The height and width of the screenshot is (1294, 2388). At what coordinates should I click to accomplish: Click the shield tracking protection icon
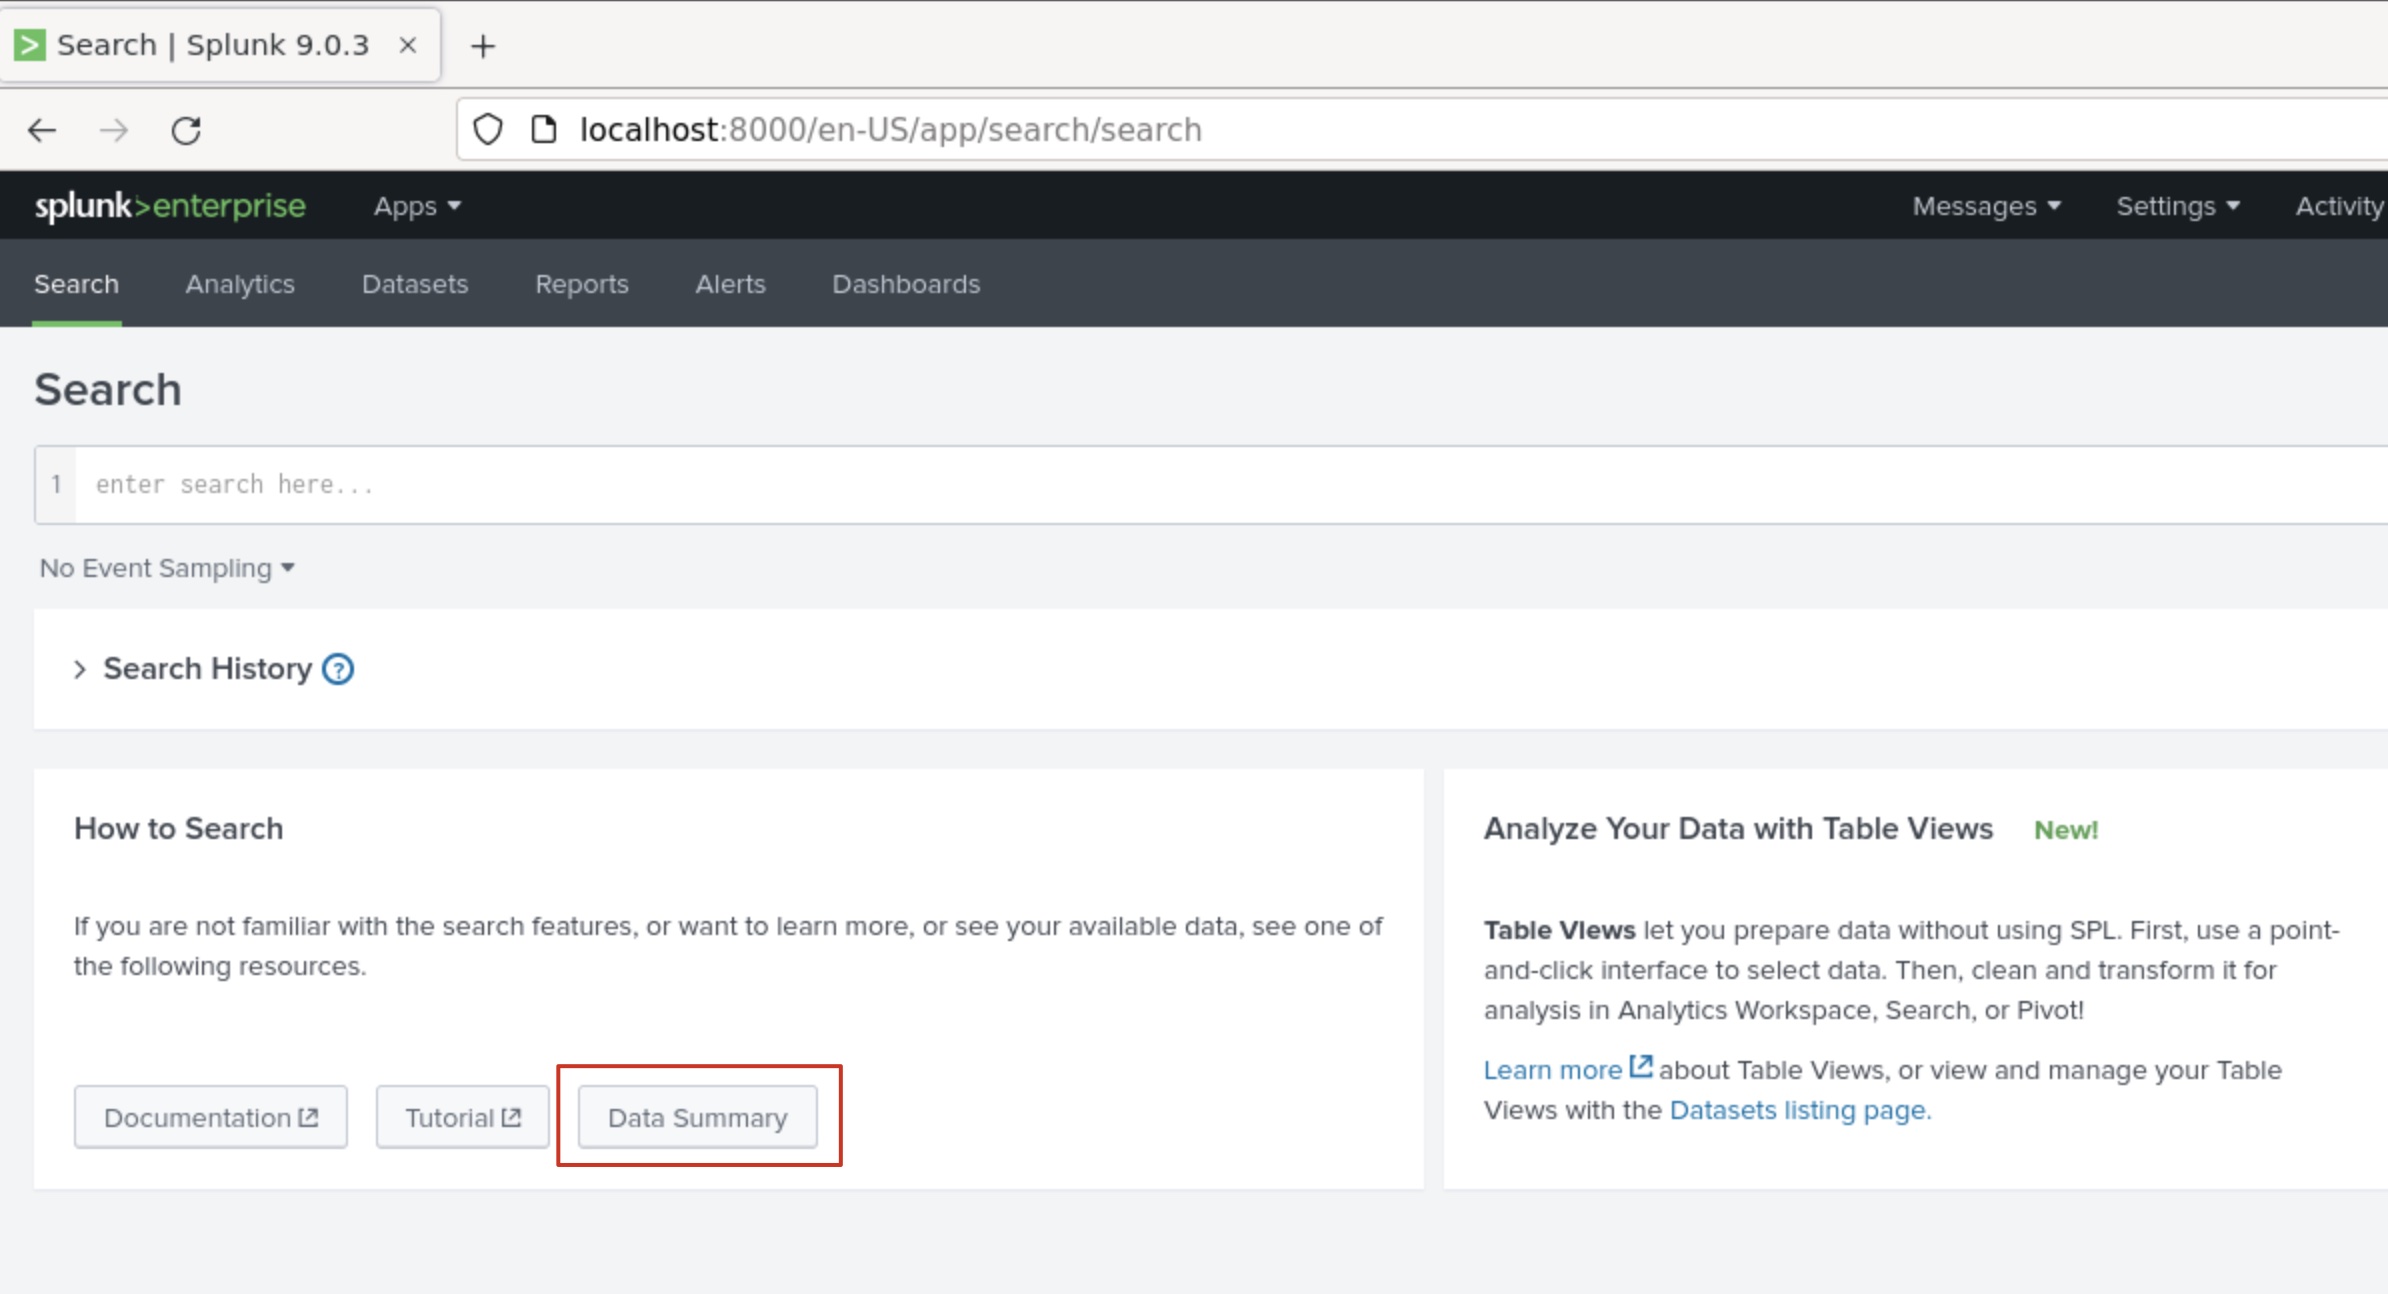pyautogui.click(x=488, y=130)
